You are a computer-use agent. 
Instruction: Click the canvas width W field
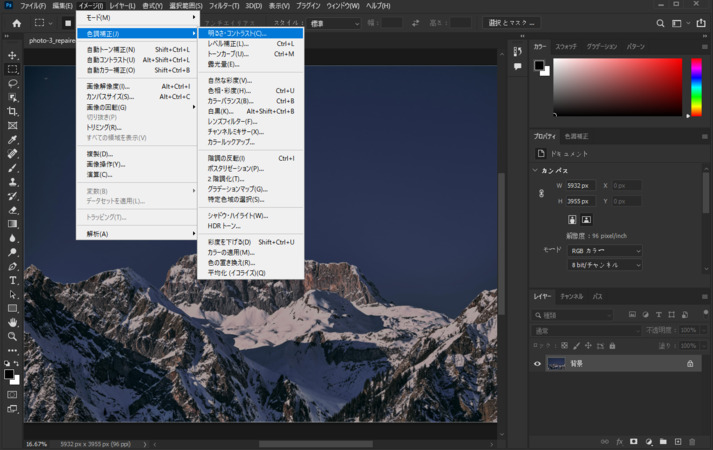[x=579, y=186]
